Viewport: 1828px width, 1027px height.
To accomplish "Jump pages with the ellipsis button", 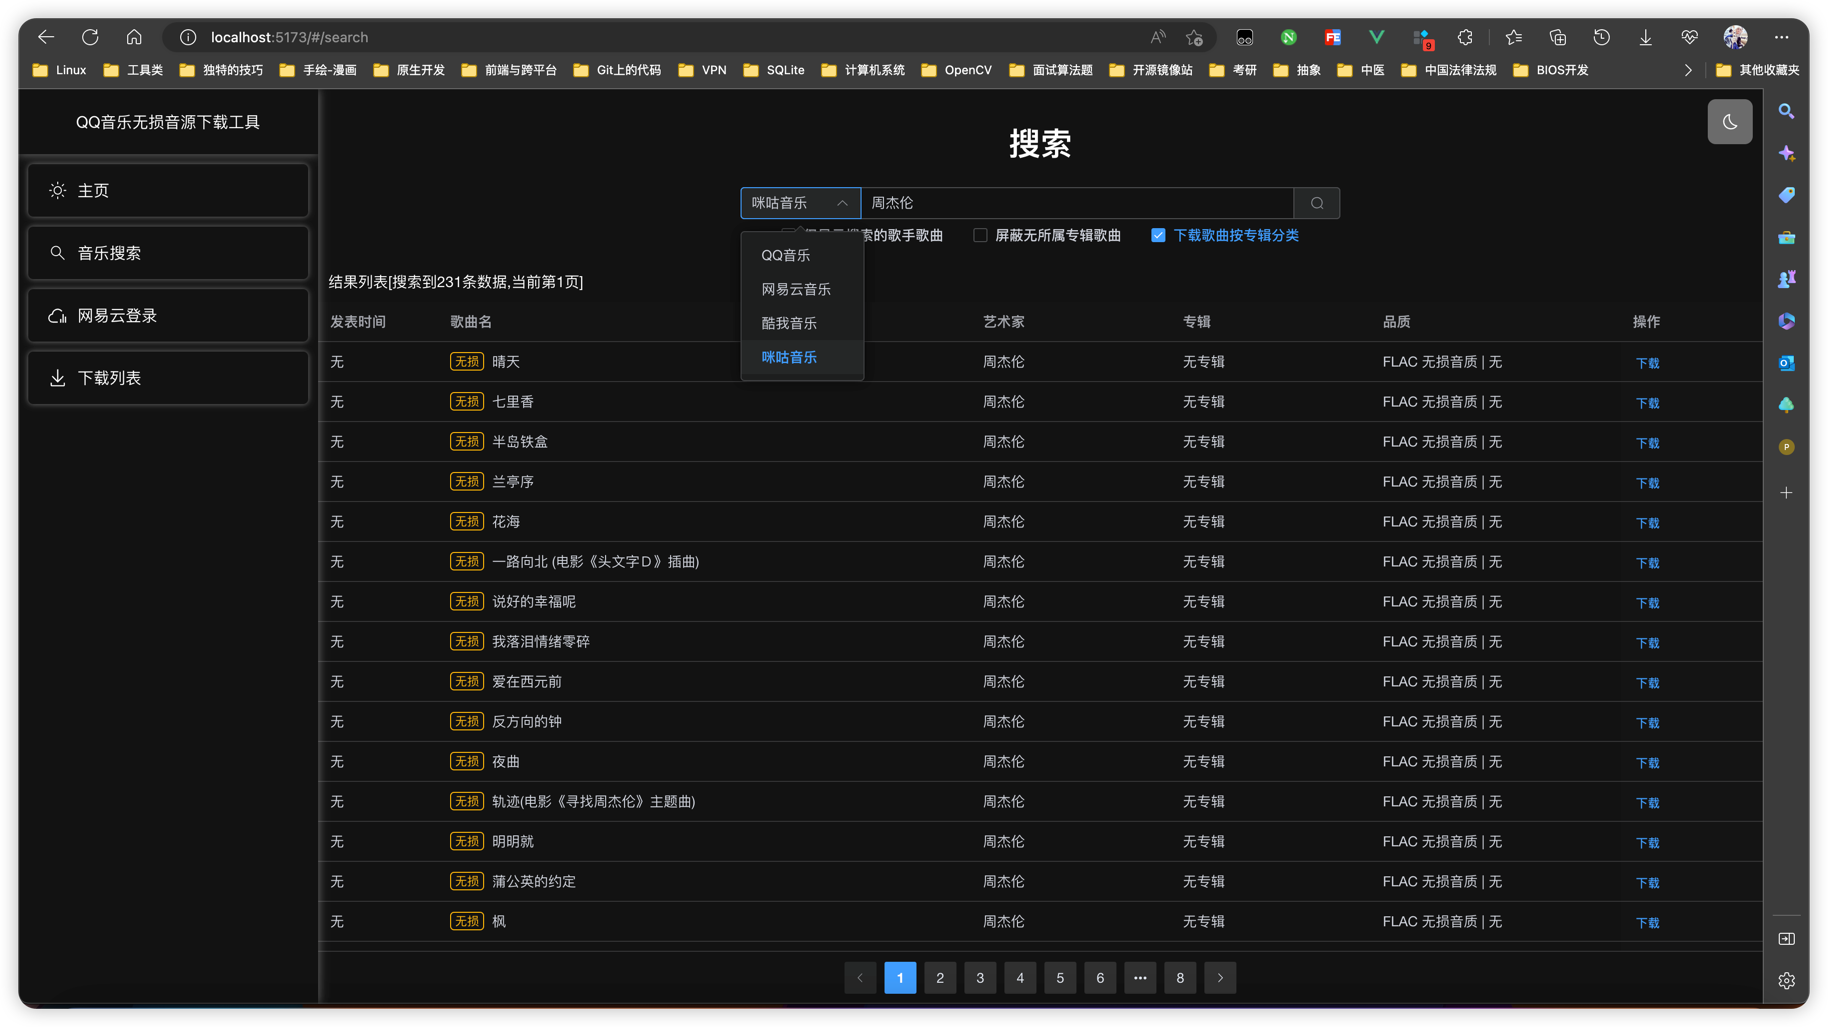I will [x=1140, y=978].
